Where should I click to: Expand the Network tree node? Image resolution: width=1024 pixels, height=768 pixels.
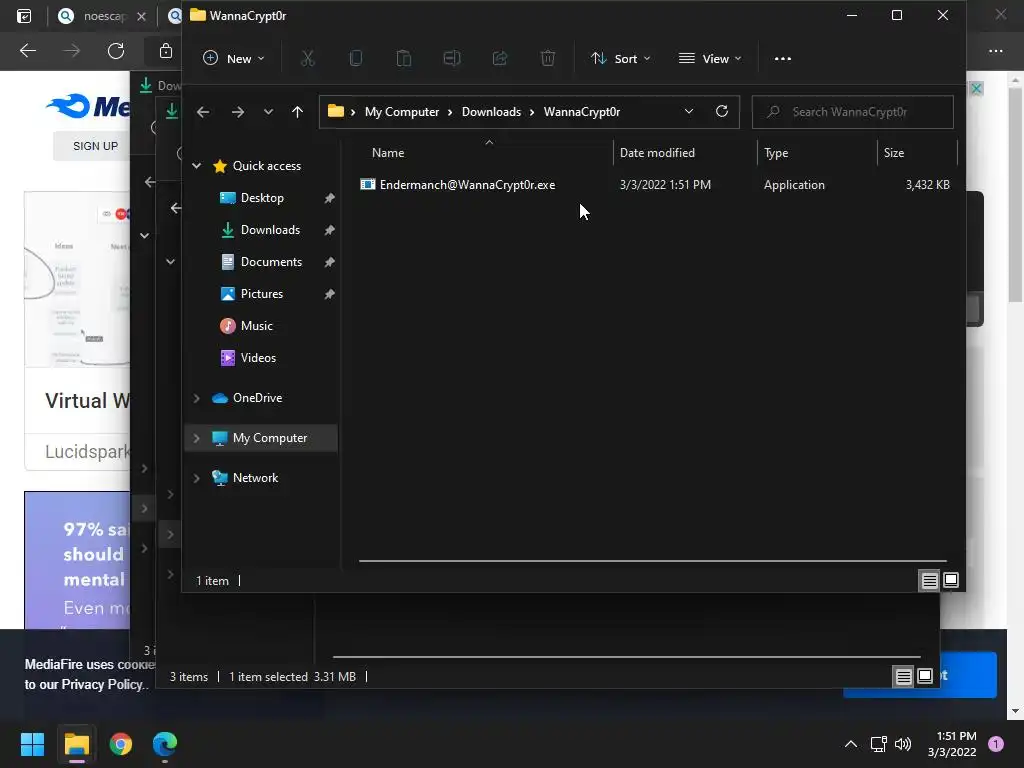(x=197, y=478)
